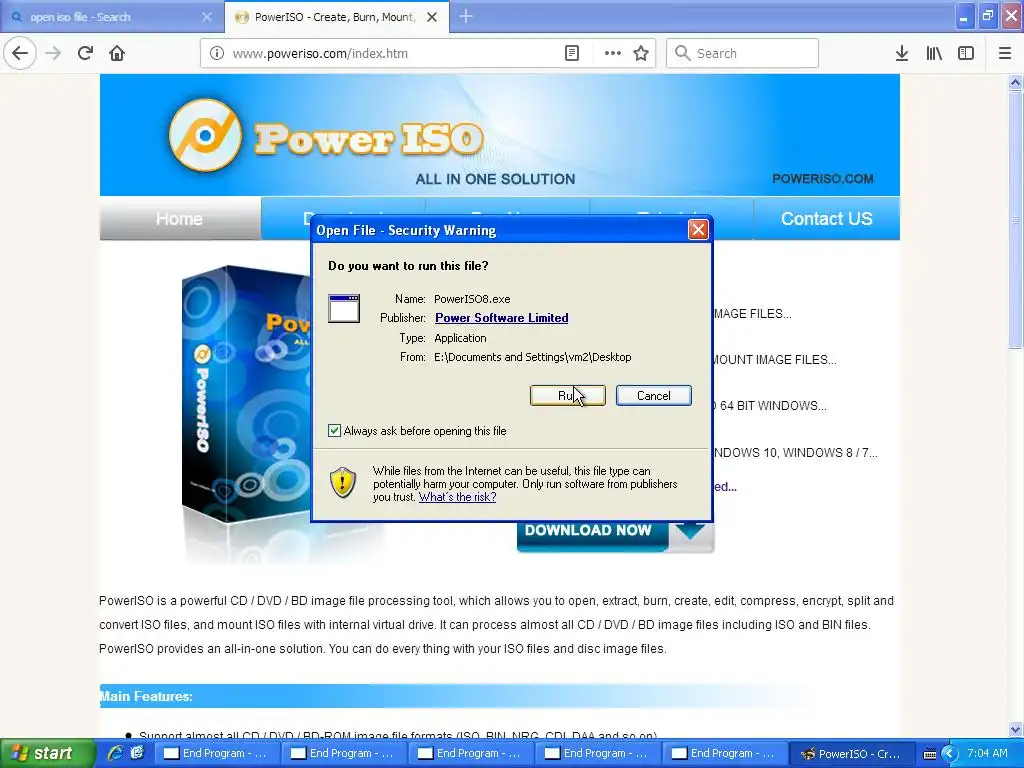Open the browser home page icon
Image resolution: width=1024 pixels, height=768 pixels.
[117, 53]
